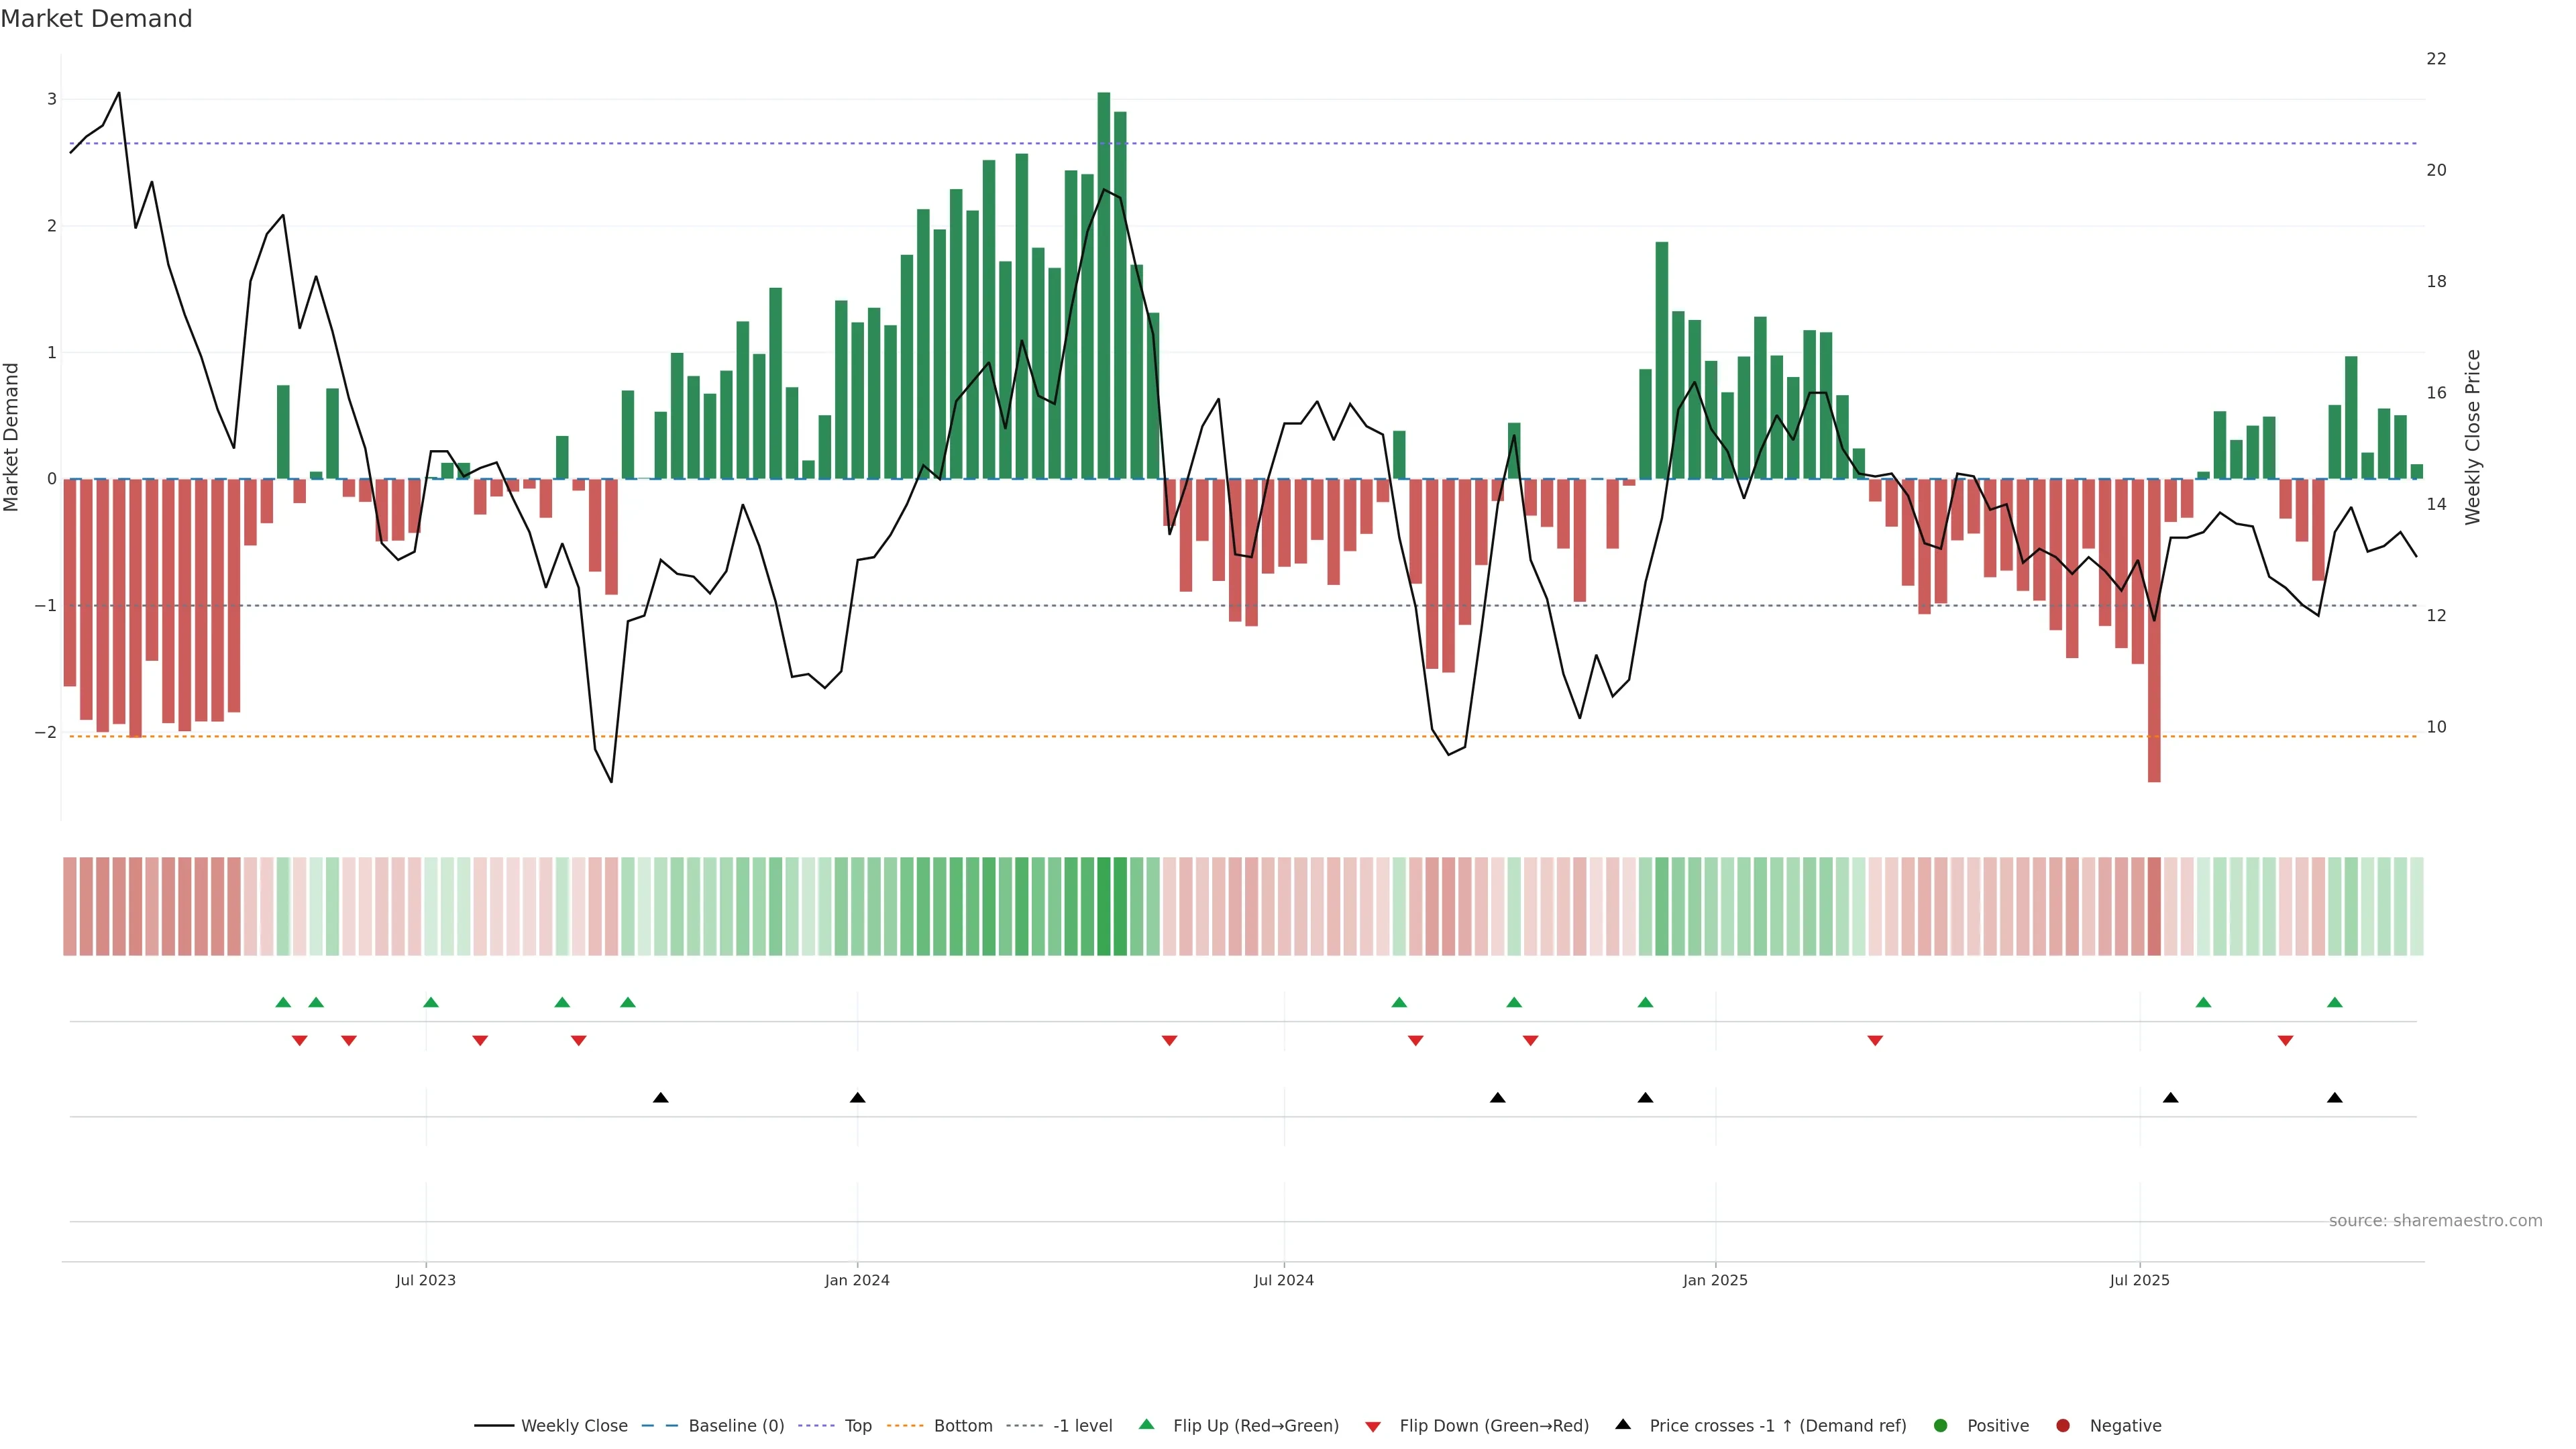Click the Jan 2025 x-axis label
Screen dimensions: 2576x1449
[1715, 1280]
